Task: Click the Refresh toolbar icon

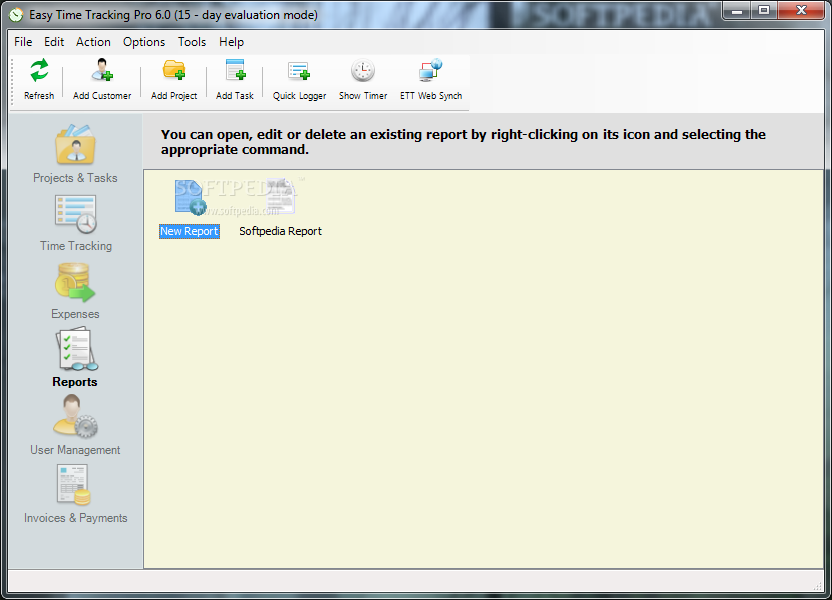Action: (39, 71)
